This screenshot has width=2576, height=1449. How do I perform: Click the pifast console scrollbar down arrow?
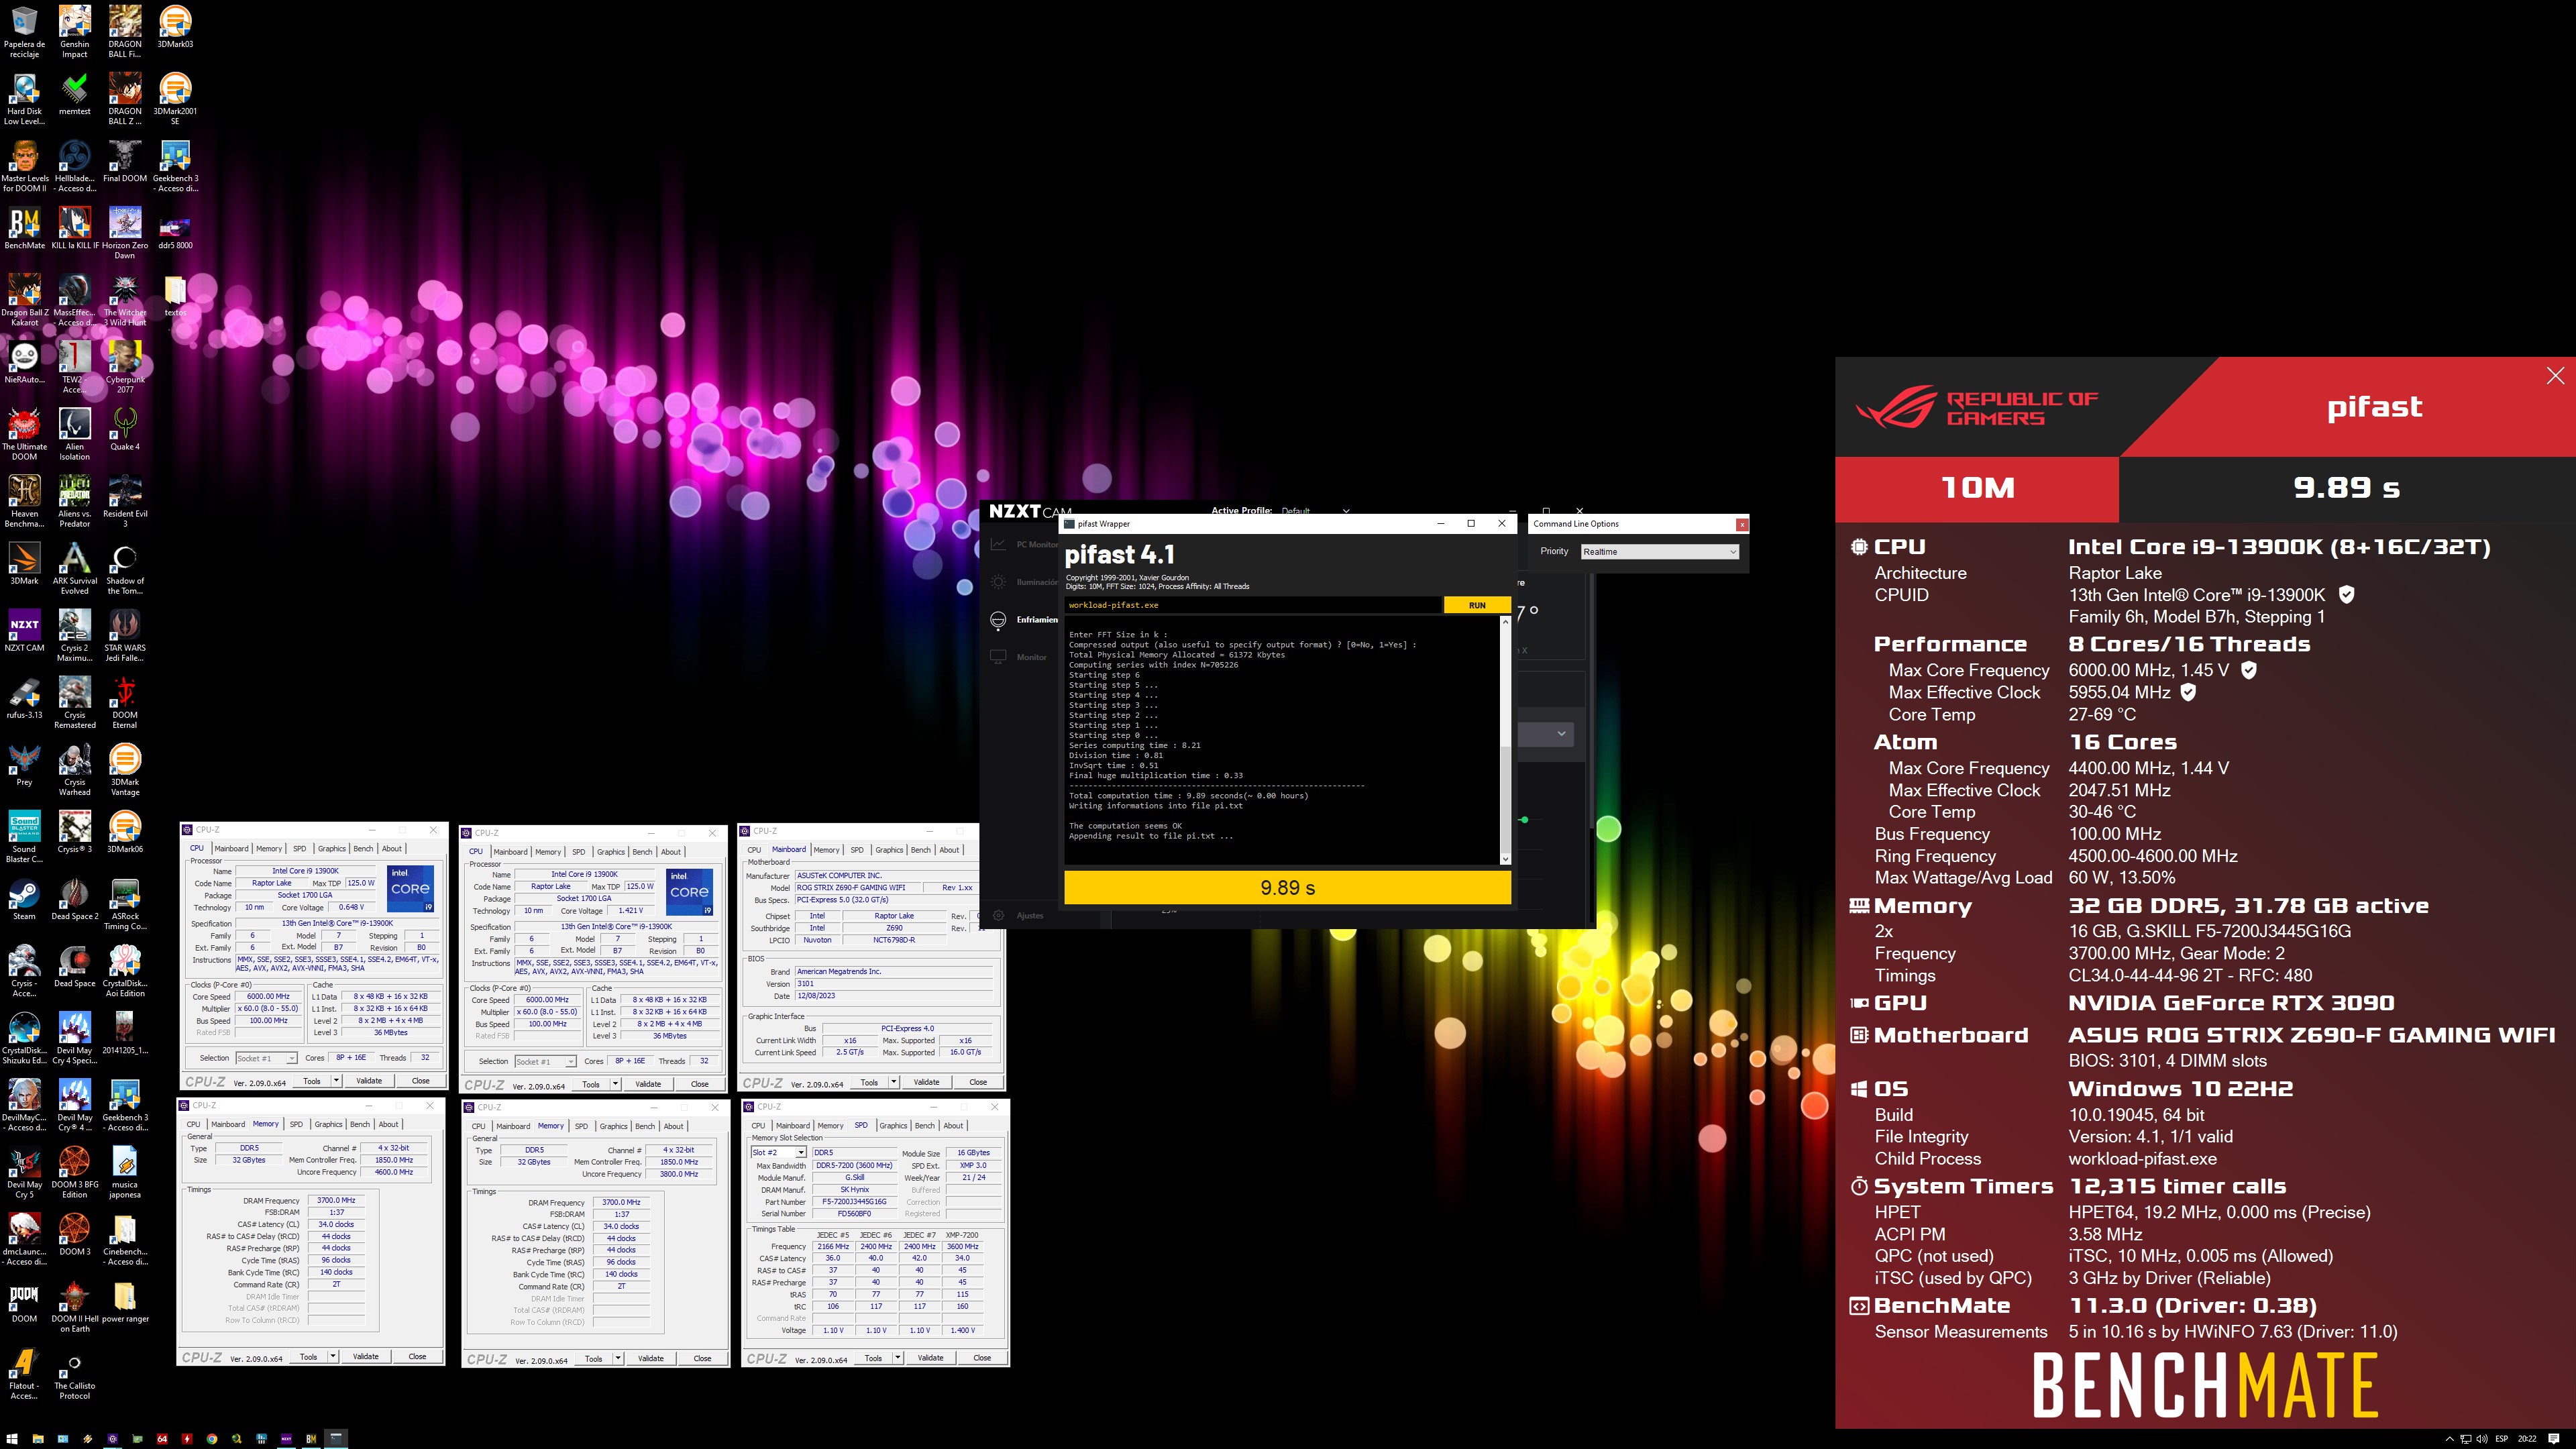pyautogui.click(x=1505, y=859)
